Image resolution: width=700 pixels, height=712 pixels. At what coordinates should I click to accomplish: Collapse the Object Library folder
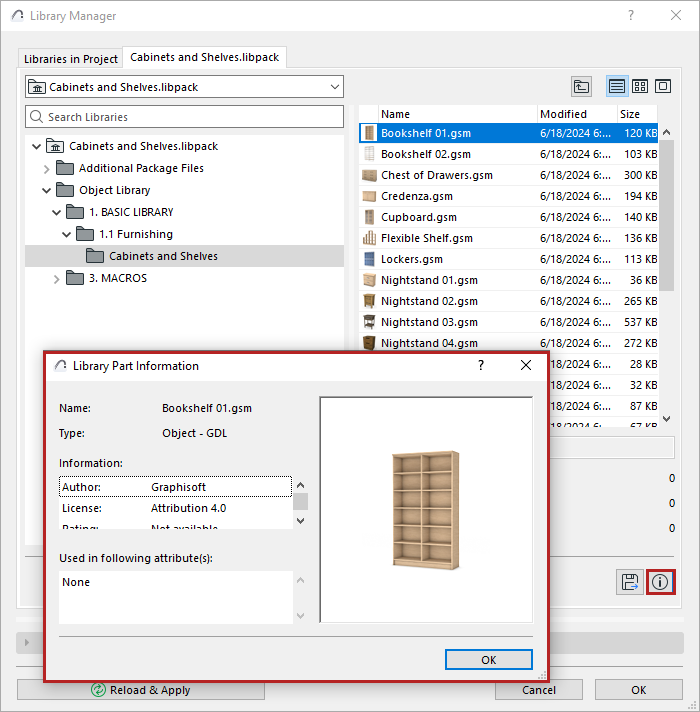point(46,190)
